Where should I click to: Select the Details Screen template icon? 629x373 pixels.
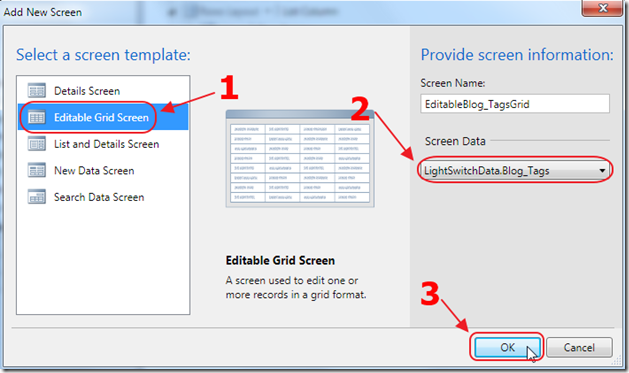pos(37,91)
